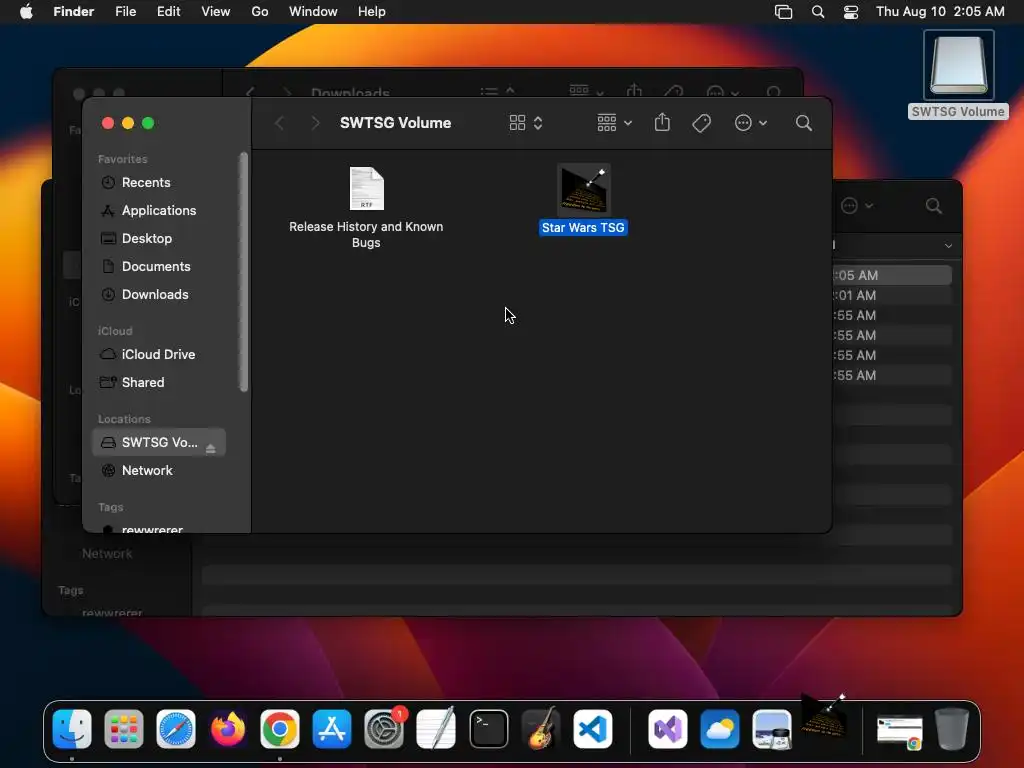Open Visual Studio Code from the Dock
Viewport: 1024px width, 768px height.
point(593,728)
